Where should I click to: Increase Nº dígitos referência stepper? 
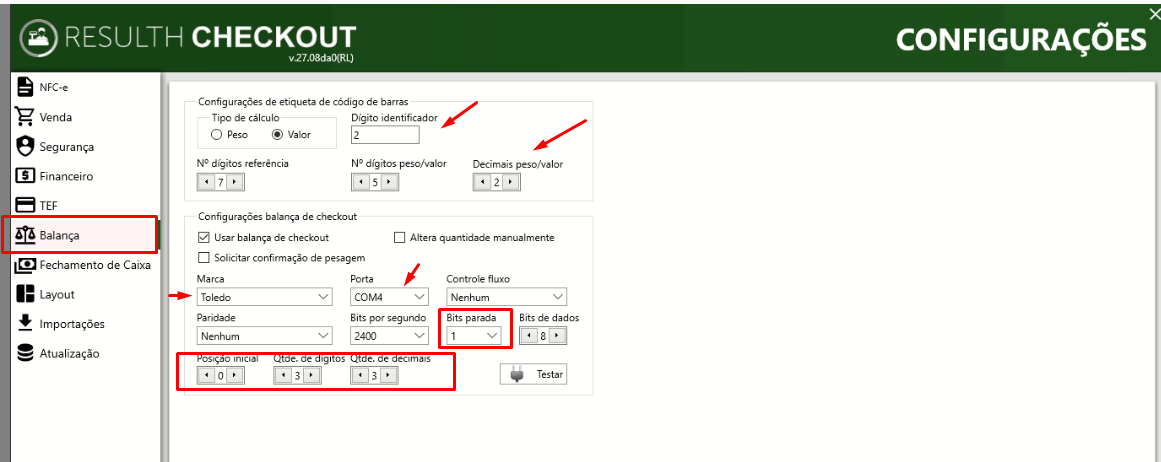coord(235,181)
